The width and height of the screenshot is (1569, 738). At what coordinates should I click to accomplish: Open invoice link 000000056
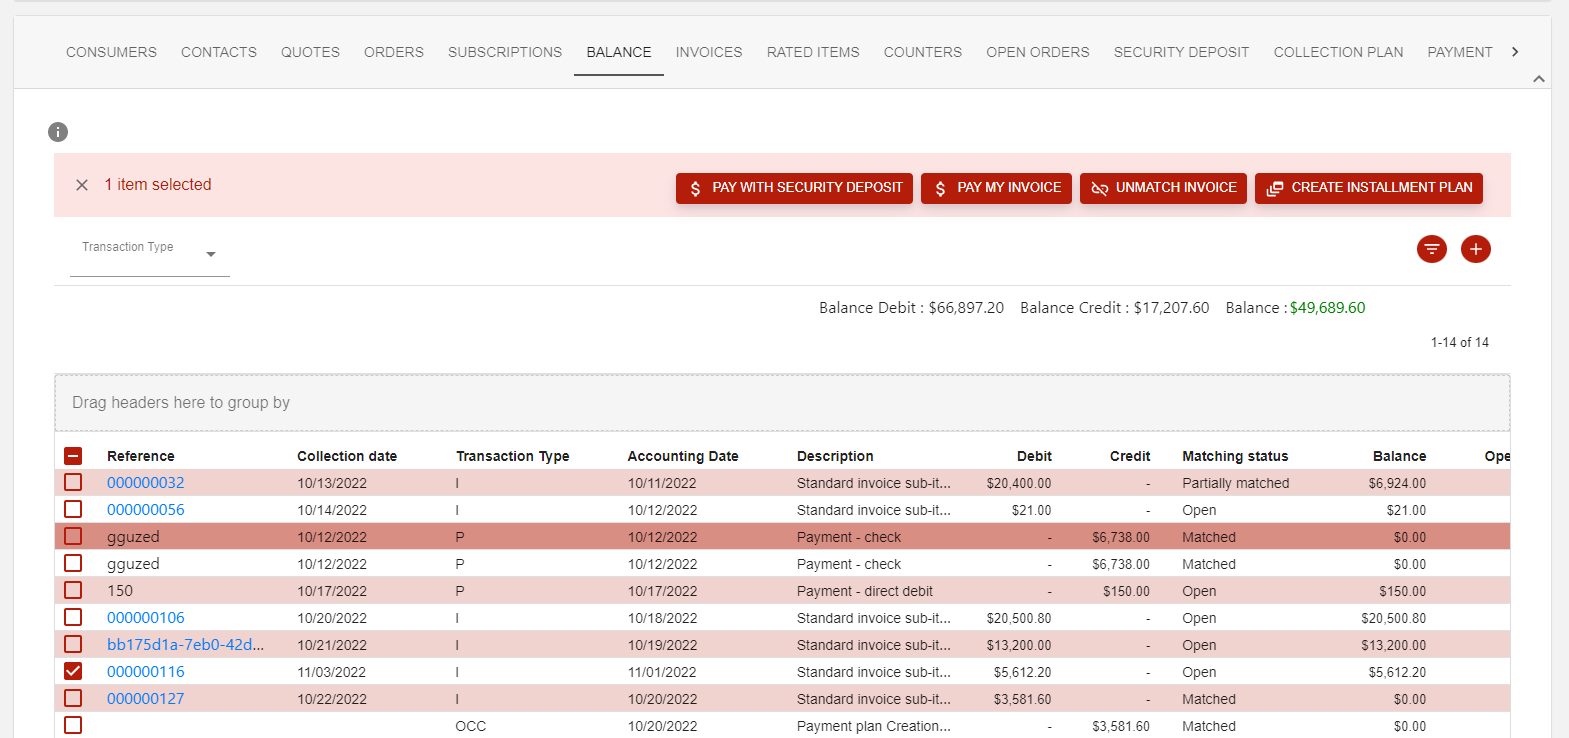pyautogui.click(x=146, y=510)
